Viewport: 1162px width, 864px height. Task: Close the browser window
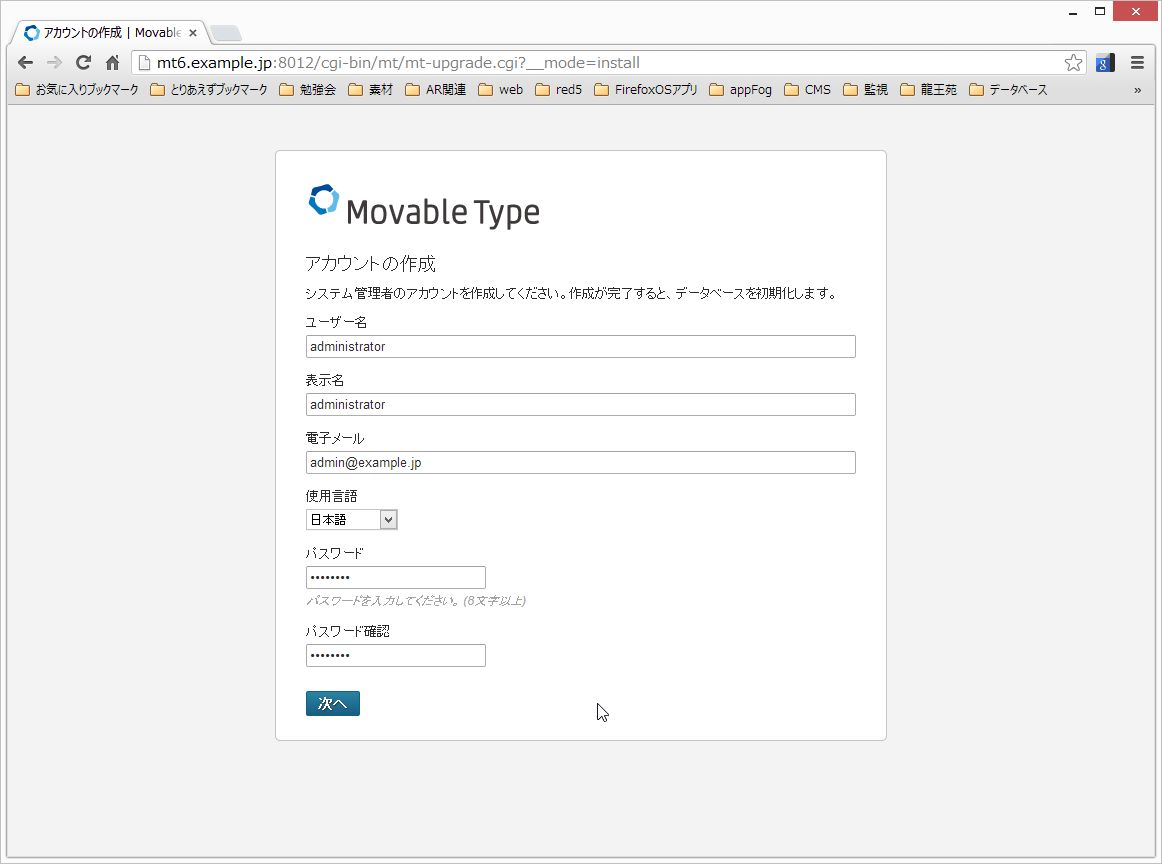[x=1135, y=11]
